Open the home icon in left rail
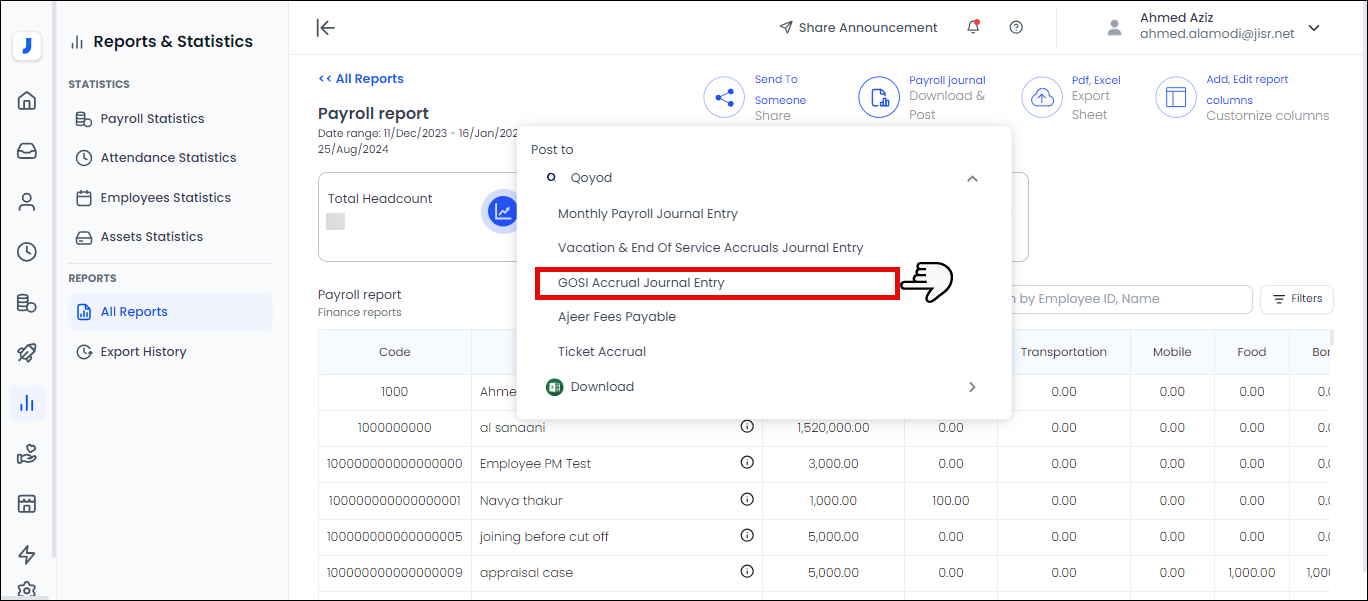 point(27,100)
